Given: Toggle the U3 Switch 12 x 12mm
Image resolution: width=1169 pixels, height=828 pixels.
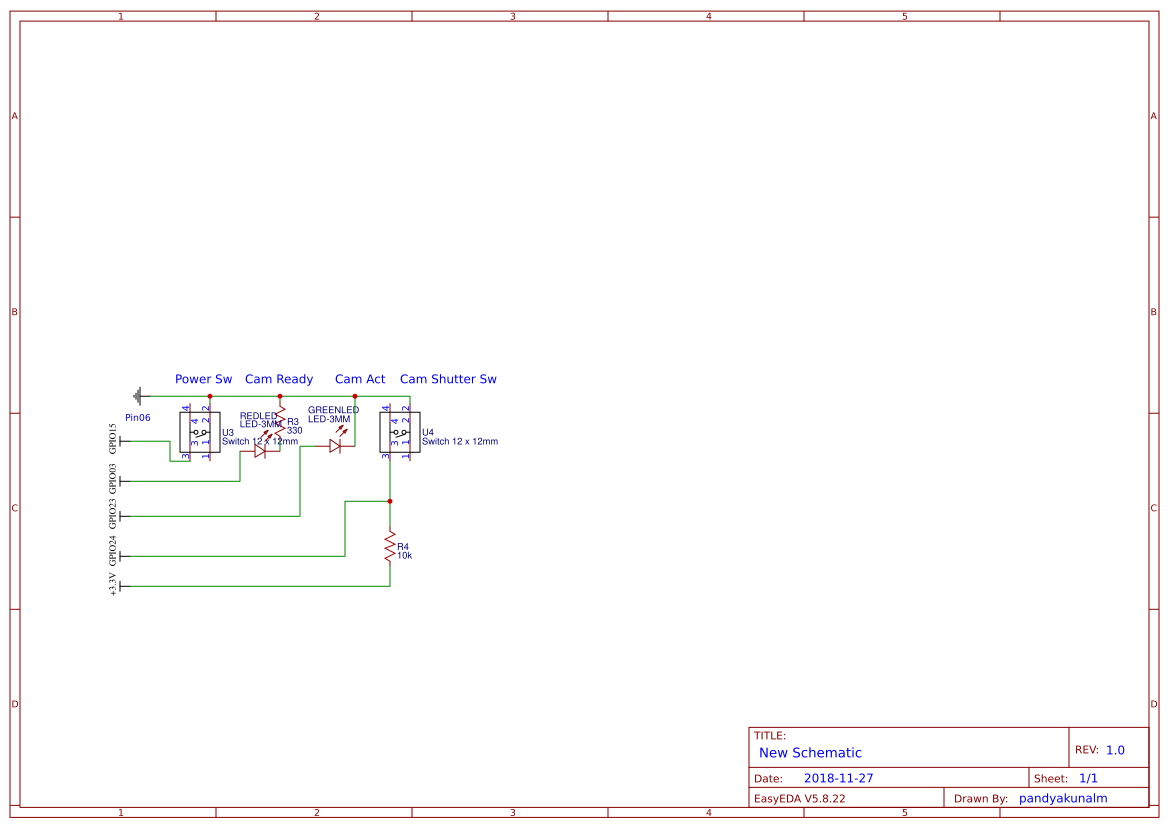Looking at the screenshot, I should click(199, 433).
